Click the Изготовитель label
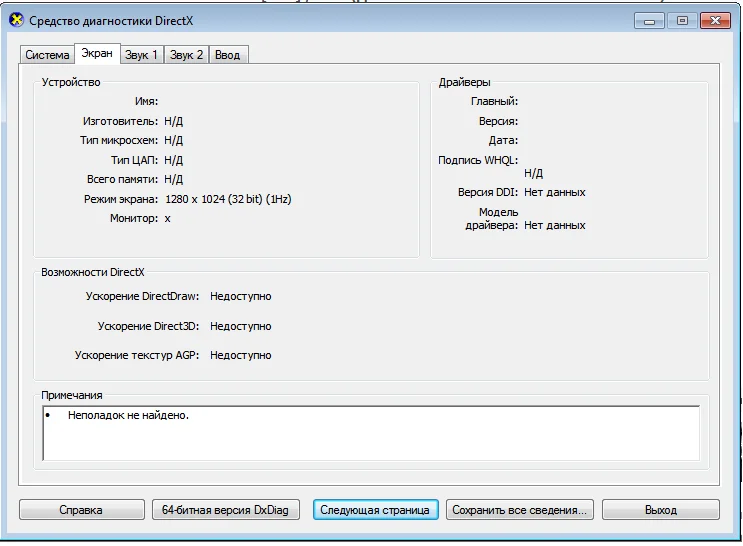 120,121
